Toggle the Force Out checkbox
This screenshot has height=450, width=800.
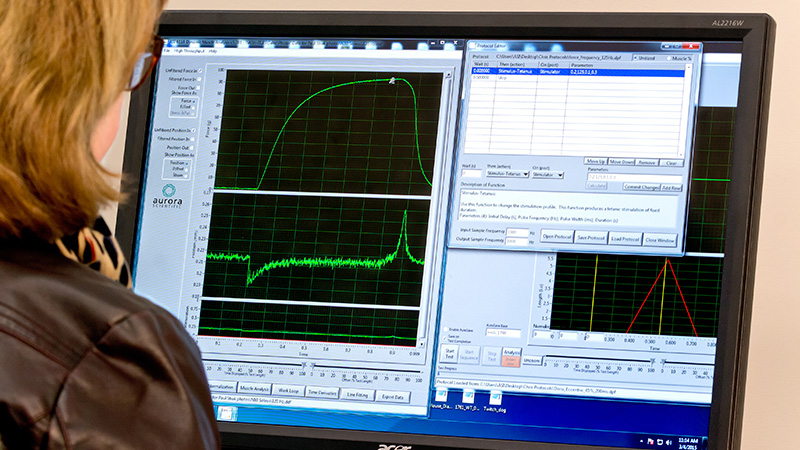pyautogui.click(x=198, y=88)
